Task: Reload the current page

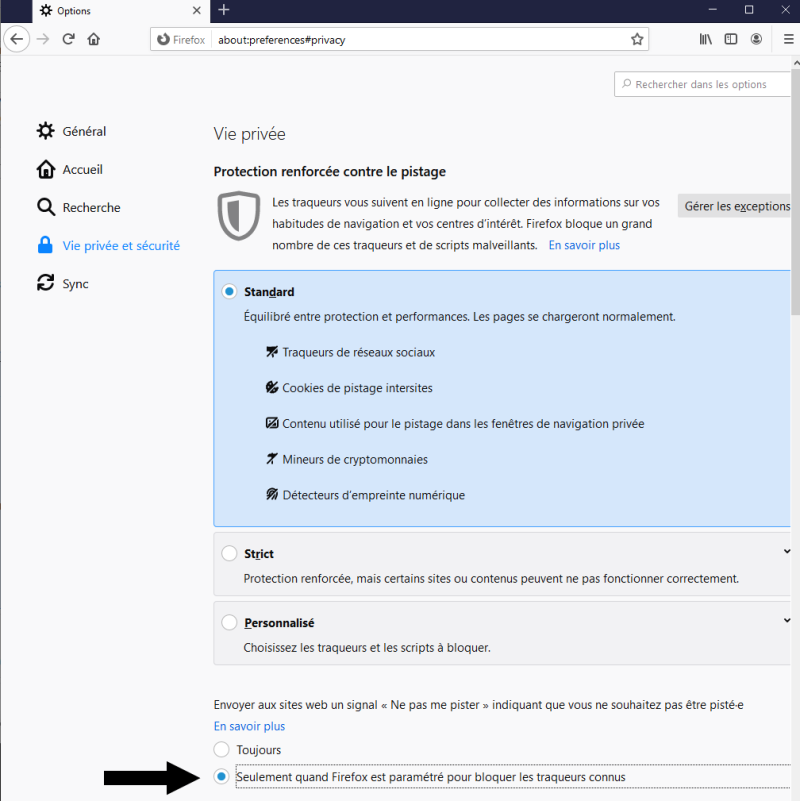Action: [68, 39]
